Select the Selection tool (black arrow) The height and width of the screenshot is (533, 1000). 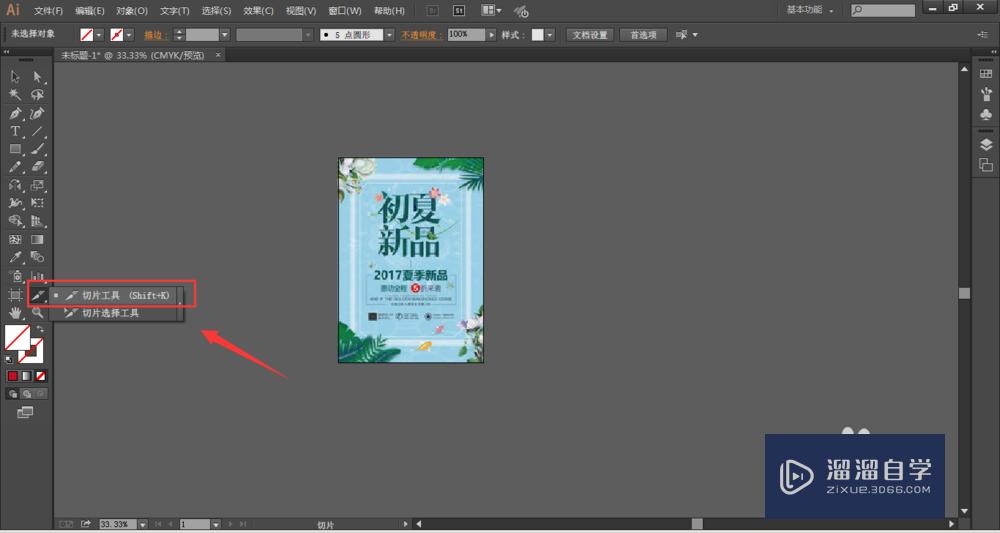15,77
